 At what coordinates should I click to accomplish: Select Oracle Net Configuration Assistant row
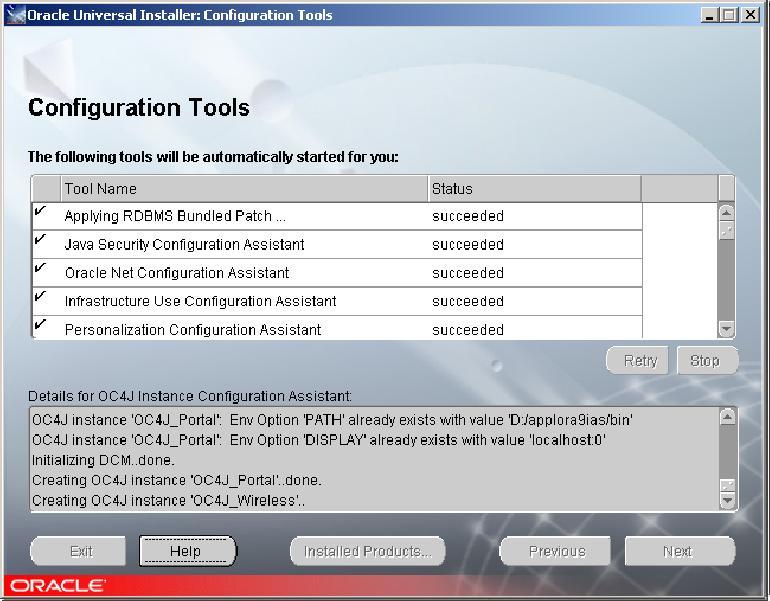point(337,273)
